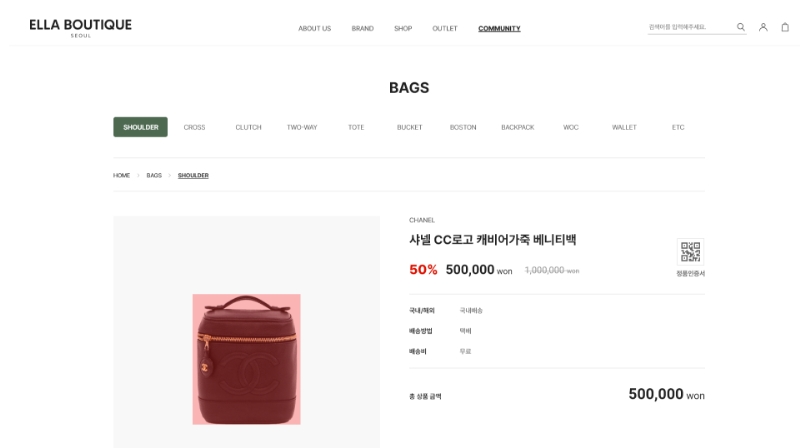Viewport: 800px width, 448px height.
Task: Click in the header search input field
Action: click(x=691, y=27)
